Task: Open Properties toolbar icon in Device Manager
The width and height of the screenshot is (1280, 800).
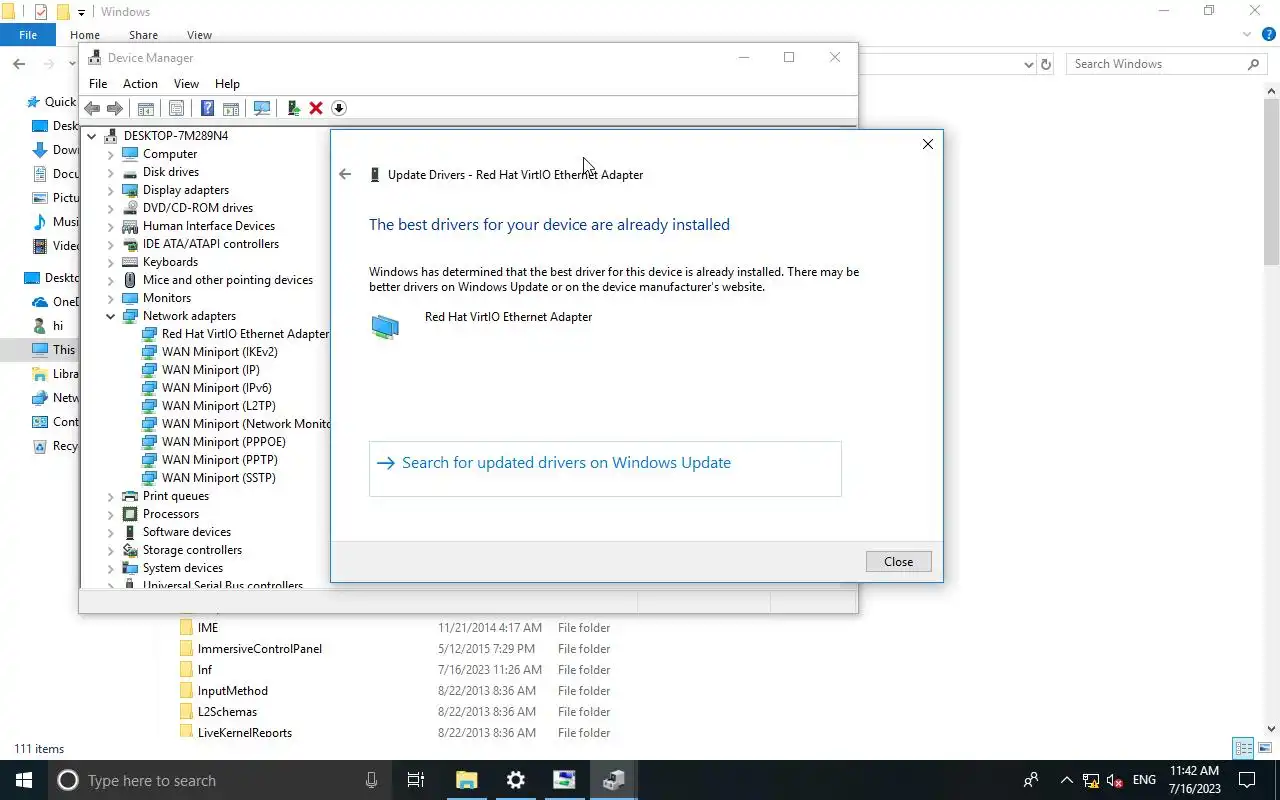Action: tap(176, 108)
